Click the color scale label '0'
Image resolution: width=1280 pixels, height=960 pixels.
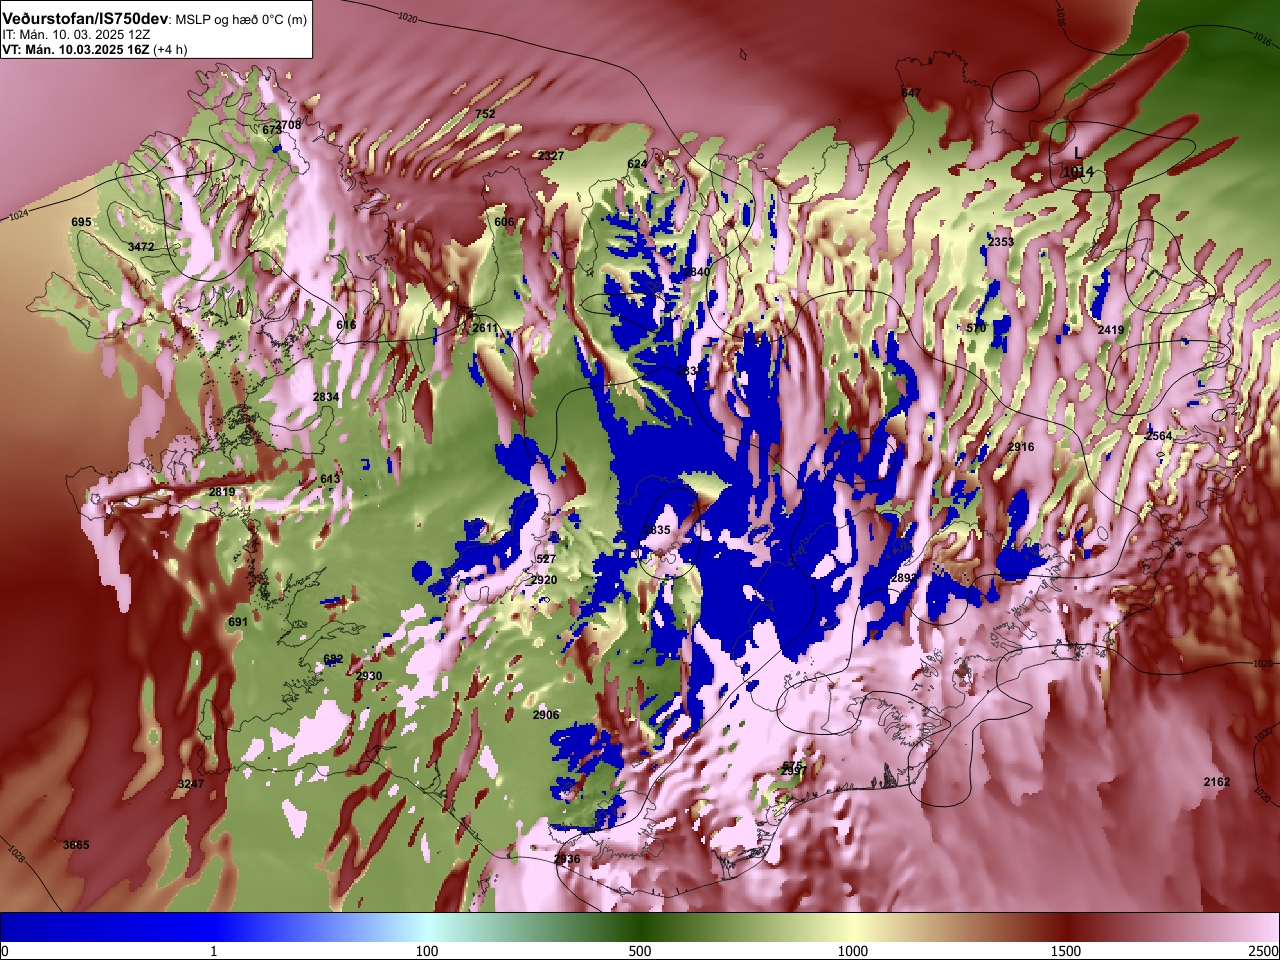pyautogui.click(x=5, y=951)
